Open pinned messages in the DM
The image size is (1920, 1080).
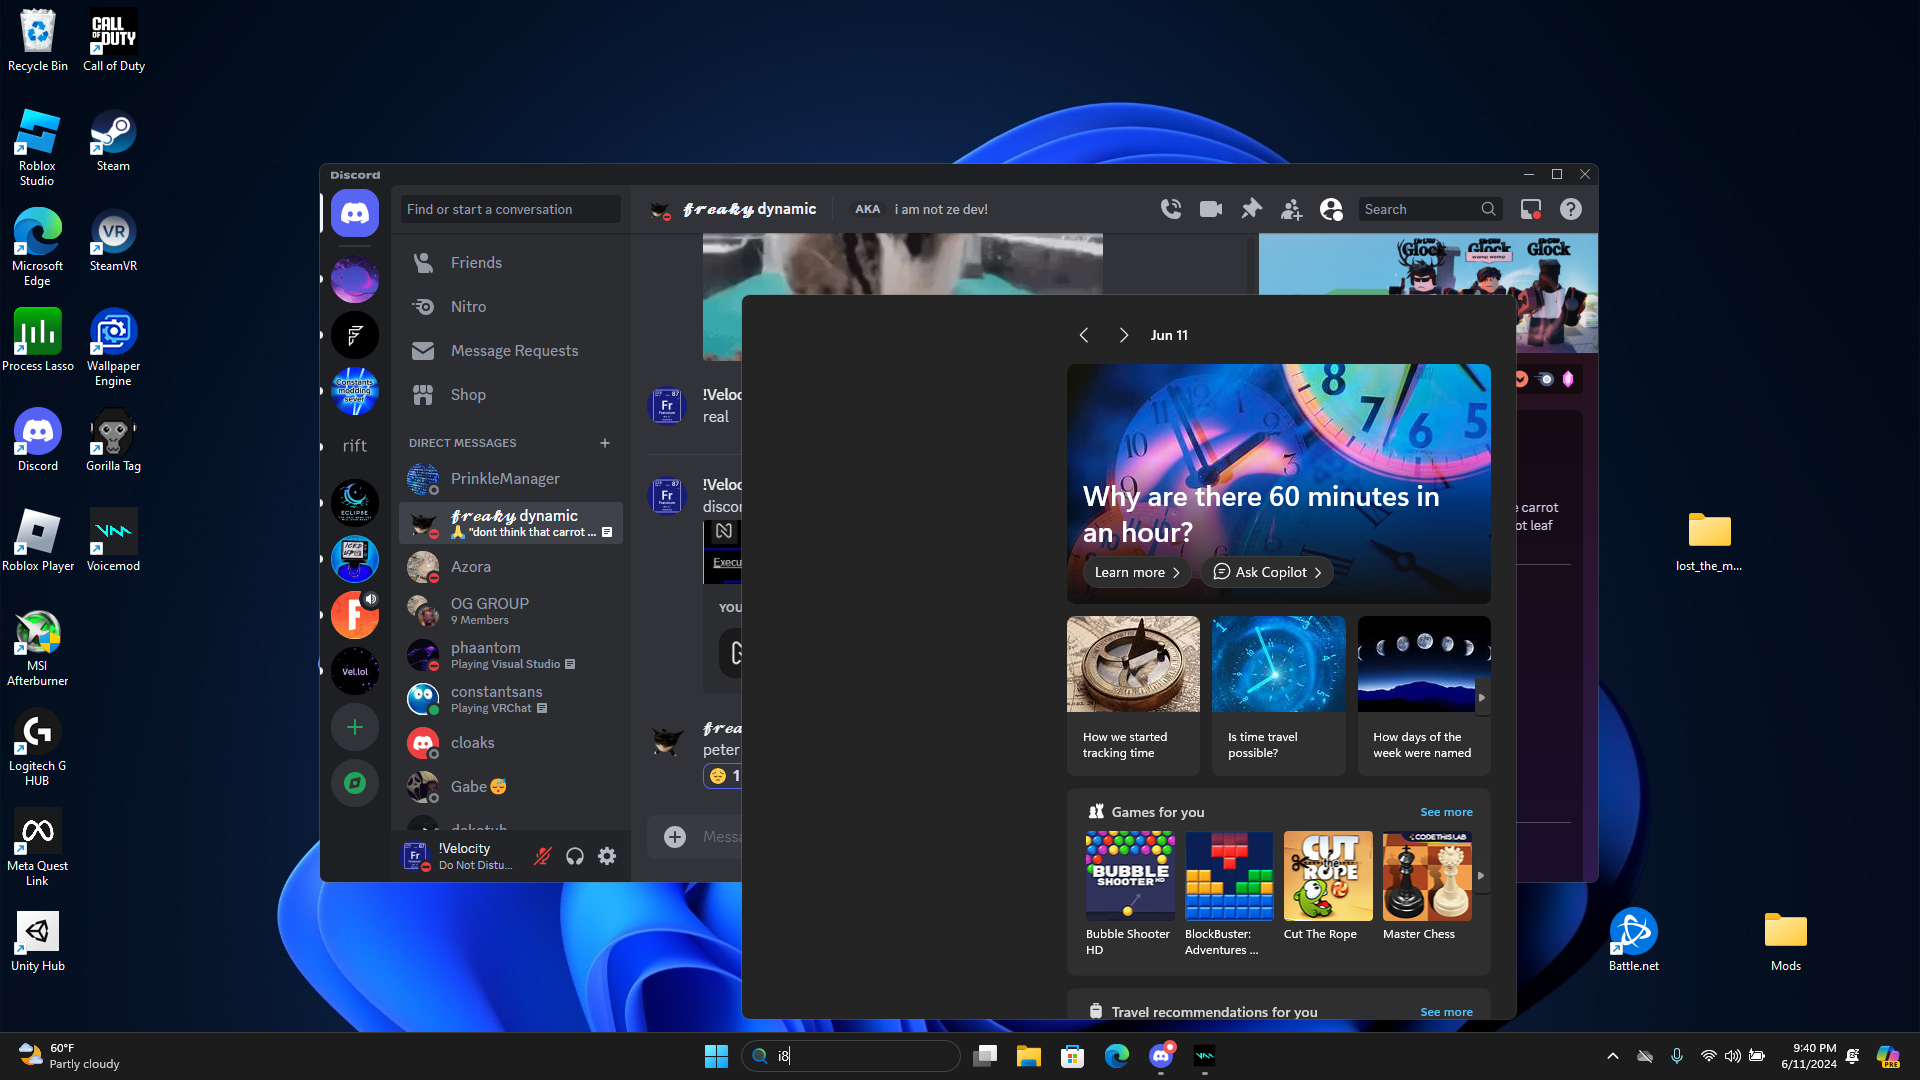coord(1251,209)
